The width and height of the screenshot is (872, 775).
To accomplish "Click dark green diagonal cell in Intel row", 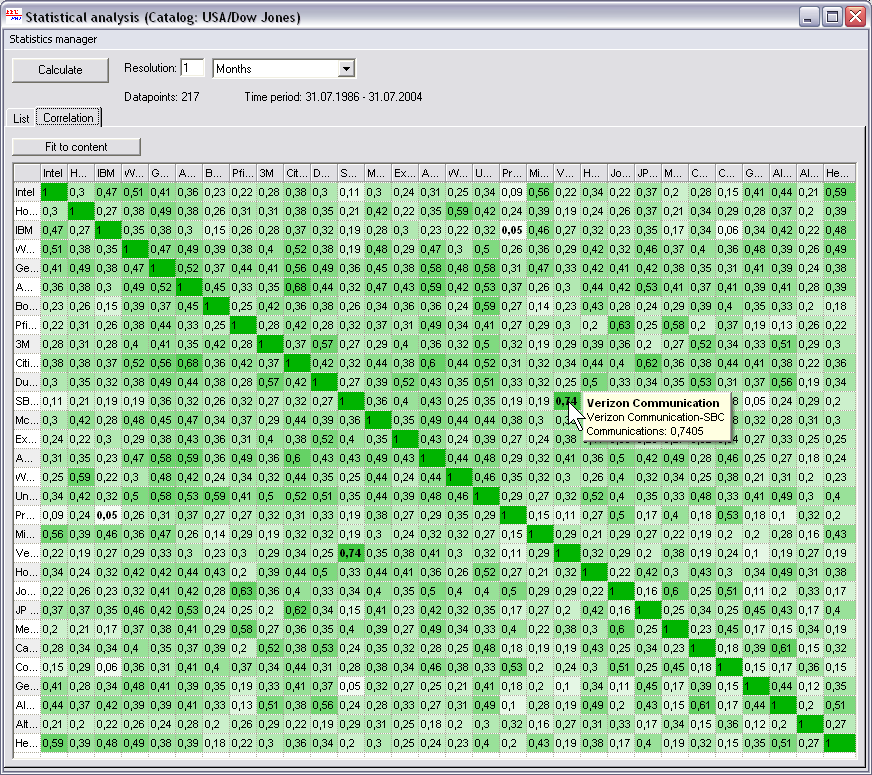I will click(x=54, y=191).
